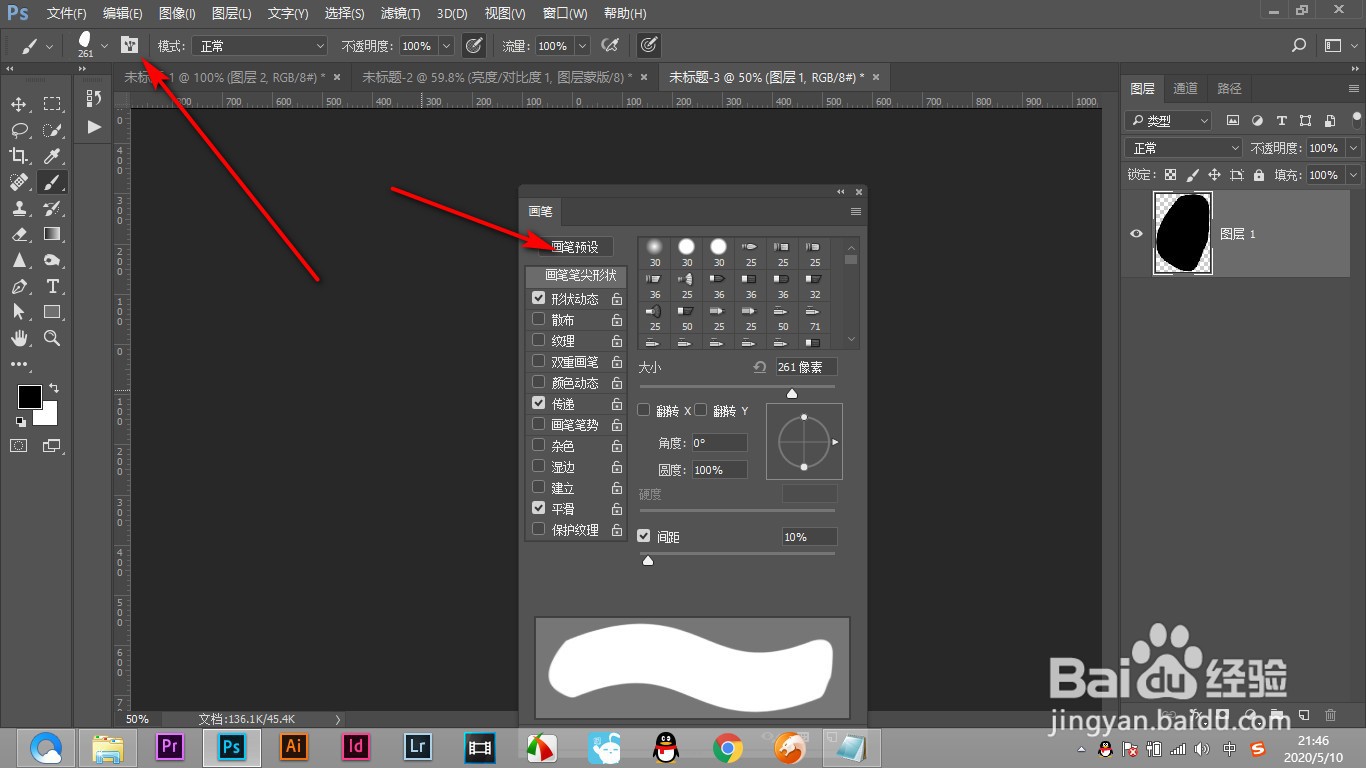
Task: Expand layer fill 填充 dropdown
Action: [1353, 175]
